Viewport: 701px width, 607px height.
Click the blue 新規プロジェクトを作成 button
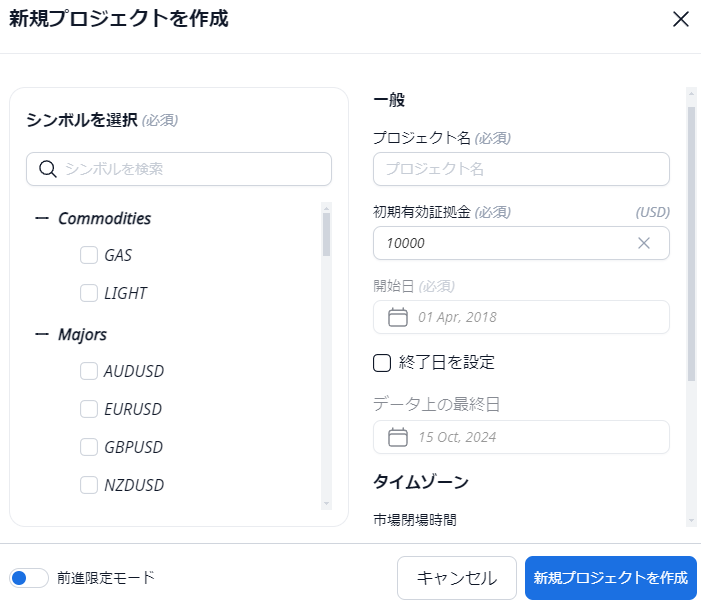[611, 578]
